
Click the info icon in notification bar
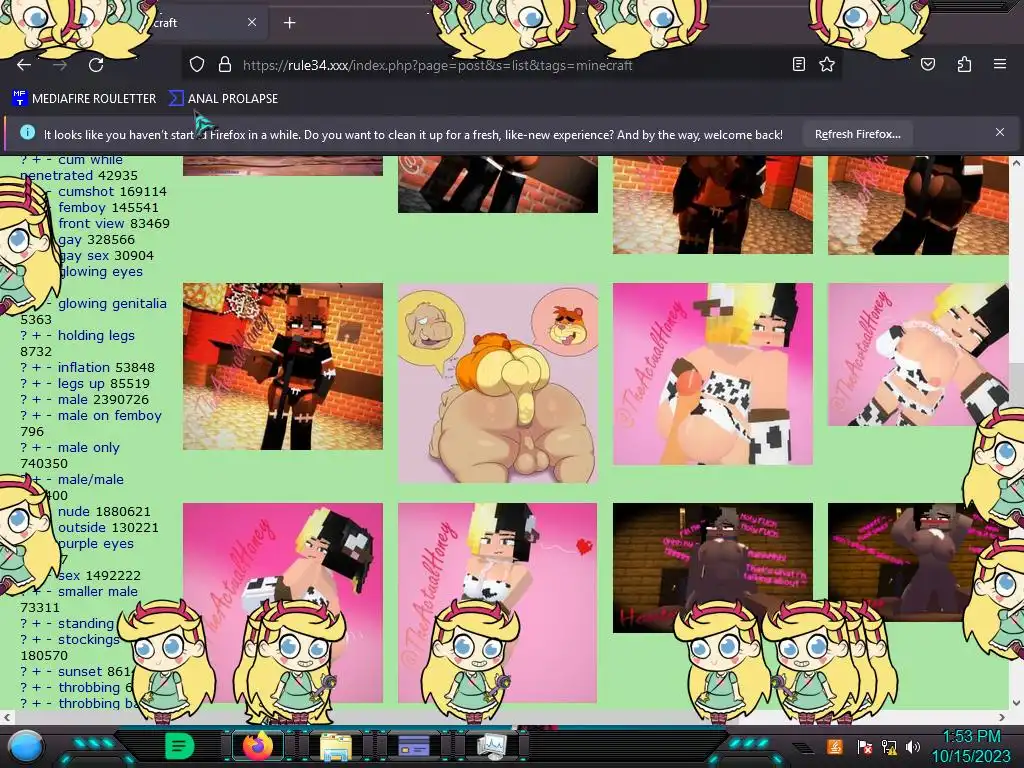(27, 132)
